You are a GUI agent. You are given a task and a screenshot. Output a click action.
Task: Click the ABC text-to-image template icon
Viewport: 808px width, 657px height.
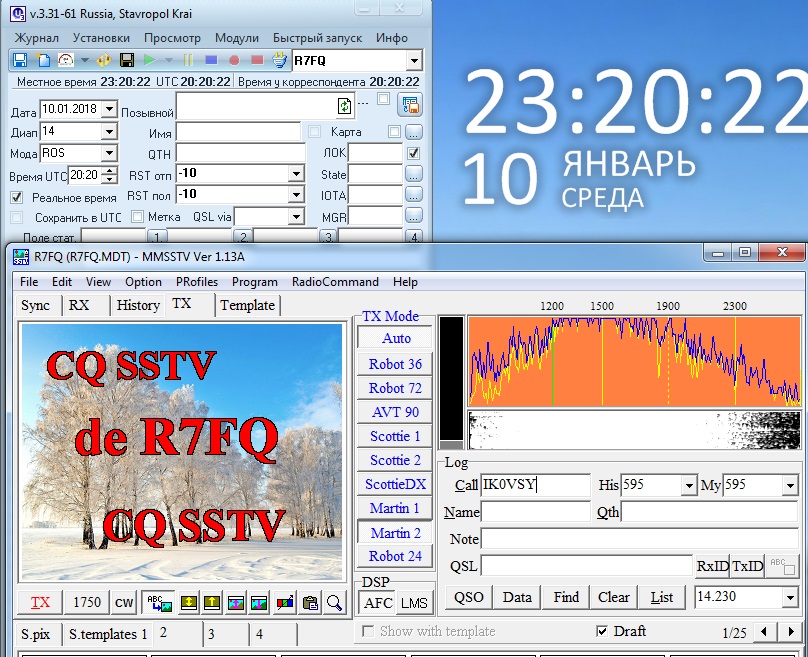point(158,602)
